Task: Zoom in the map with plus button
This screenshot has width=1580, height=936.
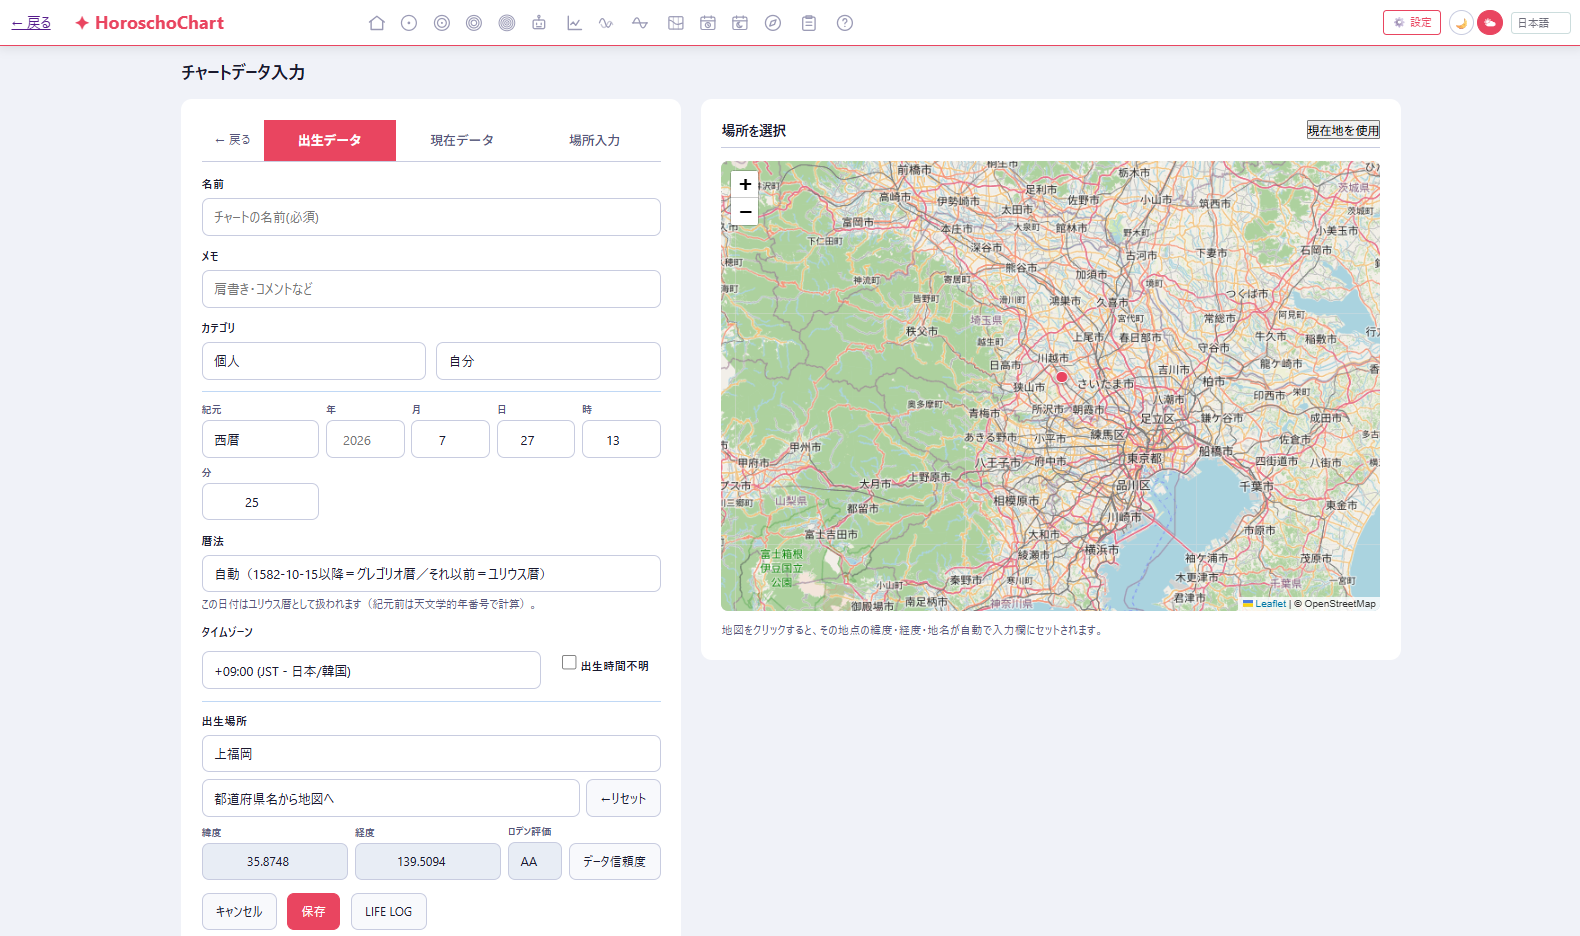Action: (745, 184)
